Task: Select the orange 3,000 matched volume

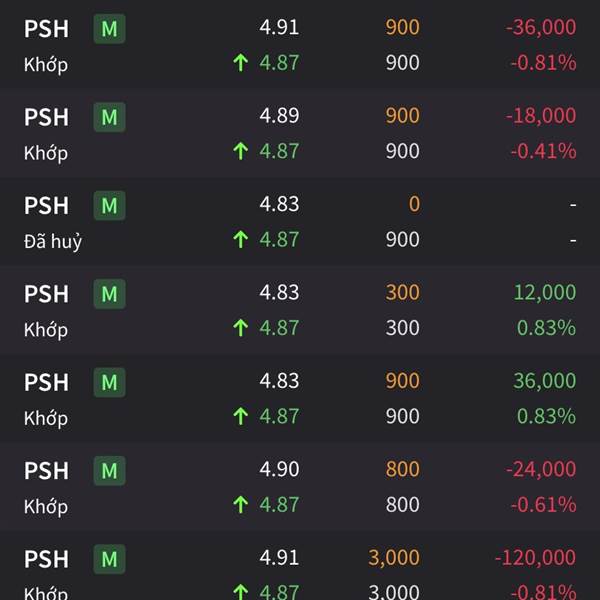Action: (x=394, y=558)
